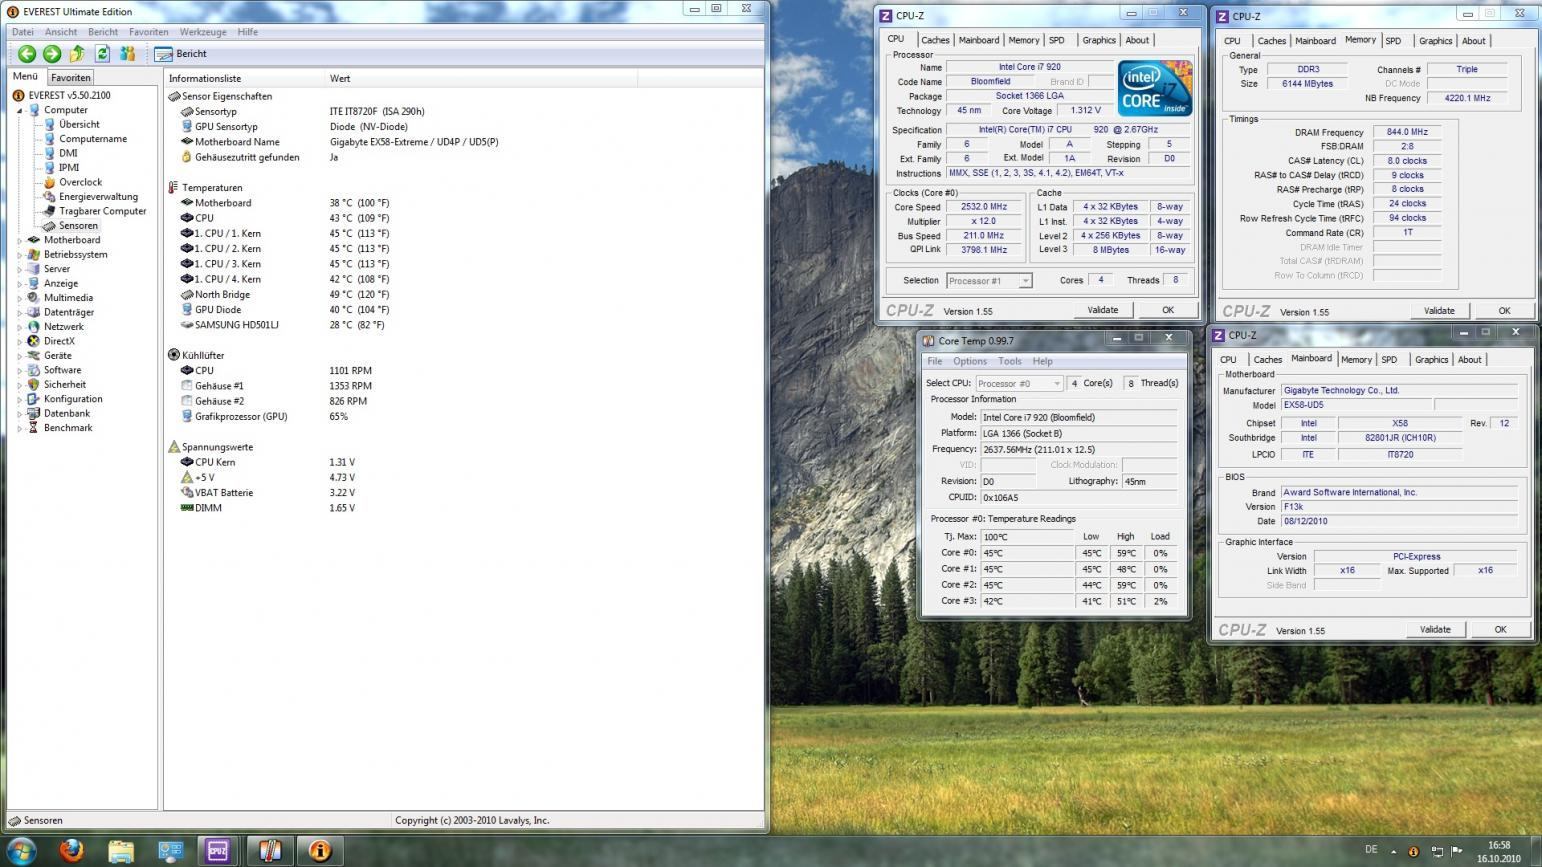
Task: Switch to CPU-Z from the taskbar
Action: 218,851
